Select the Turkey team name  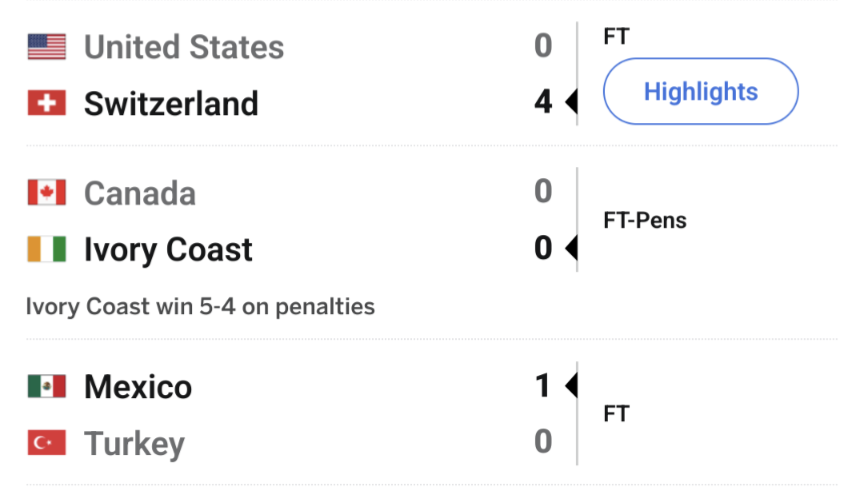(x=134, y=444)
